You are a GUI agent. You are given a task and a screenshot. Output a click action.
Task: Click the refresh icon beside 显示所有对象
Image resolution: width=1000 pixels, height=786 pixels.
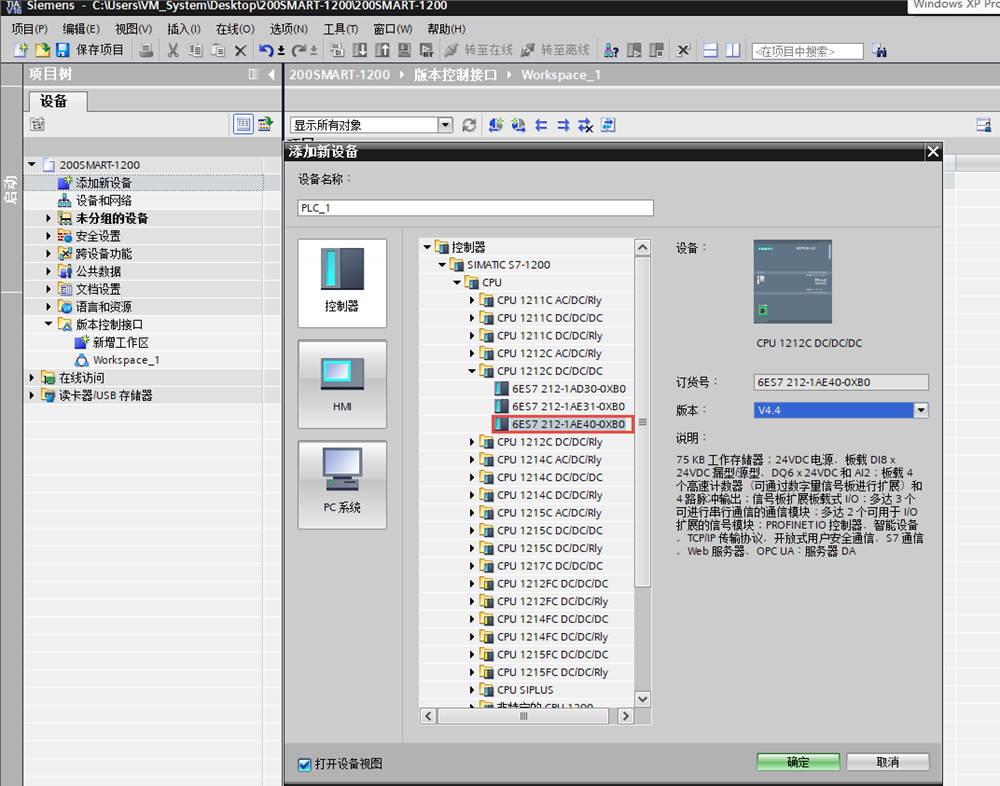(x=469, y=125)
